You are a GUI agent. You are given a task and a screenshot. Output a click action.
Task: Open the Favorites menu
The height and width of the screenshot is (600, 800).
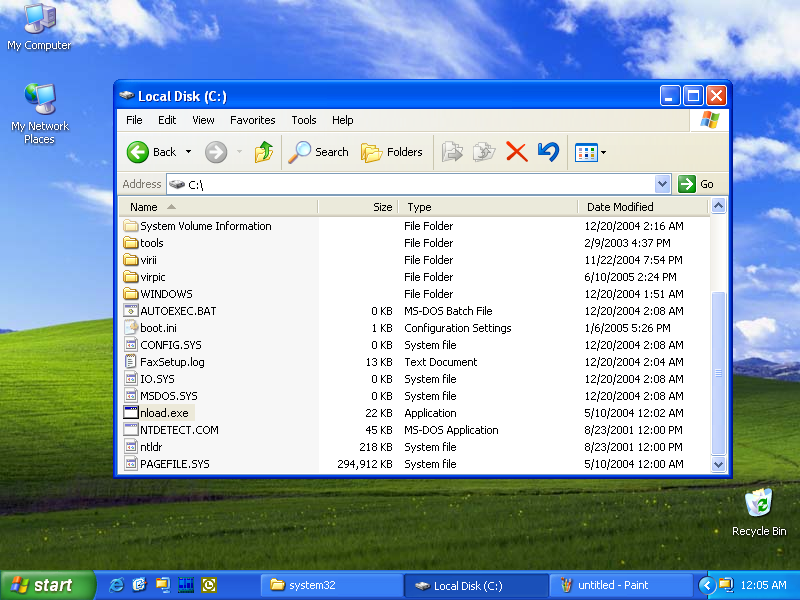click(253, 120)
